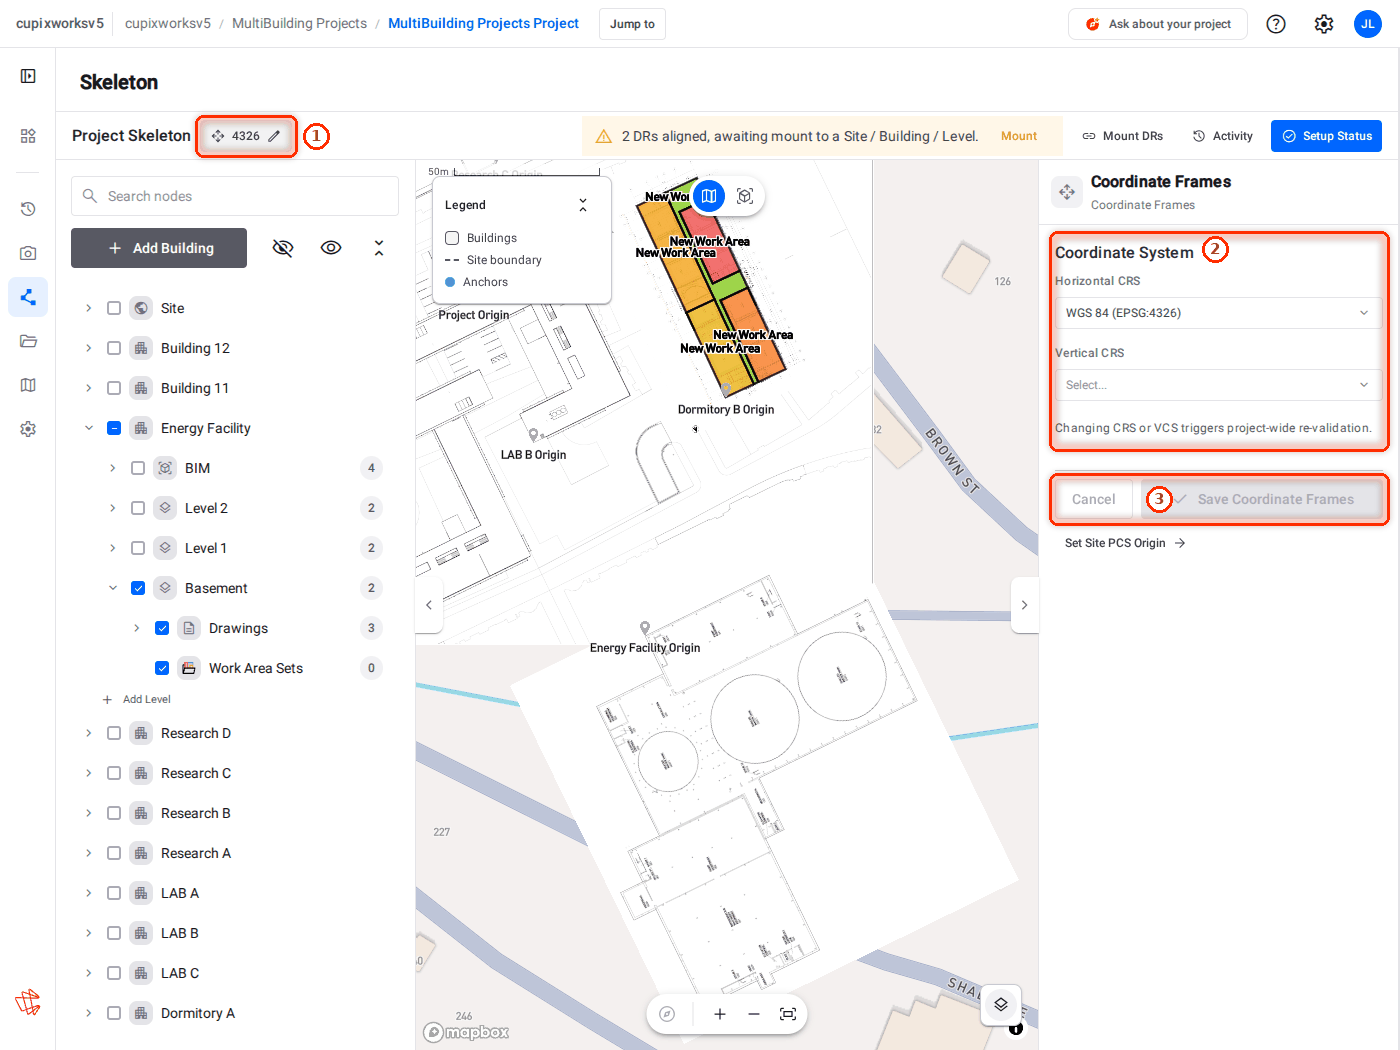Toggle Buildings checkbox in the Legend
The image size is (1400, 1050).
452,238
